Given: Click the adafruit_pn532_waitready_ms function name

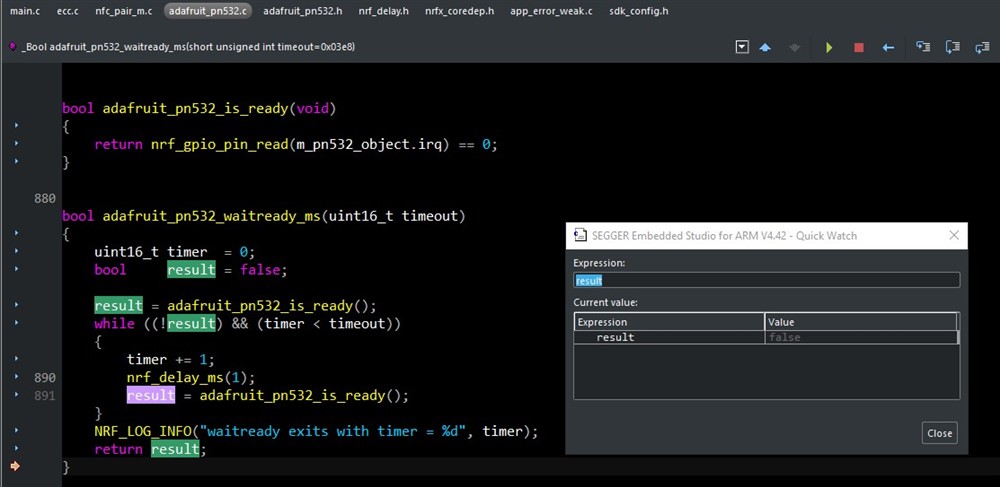Looking at the screenshot, I should click(211, 216).
